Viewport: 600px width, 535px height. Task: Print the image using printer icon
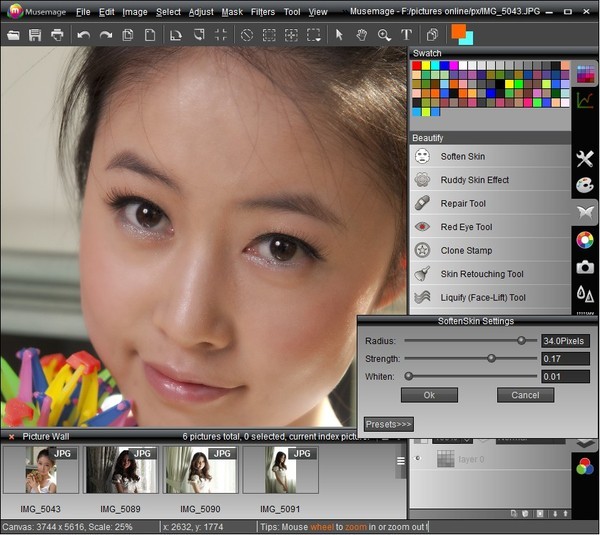click(57, 35)
